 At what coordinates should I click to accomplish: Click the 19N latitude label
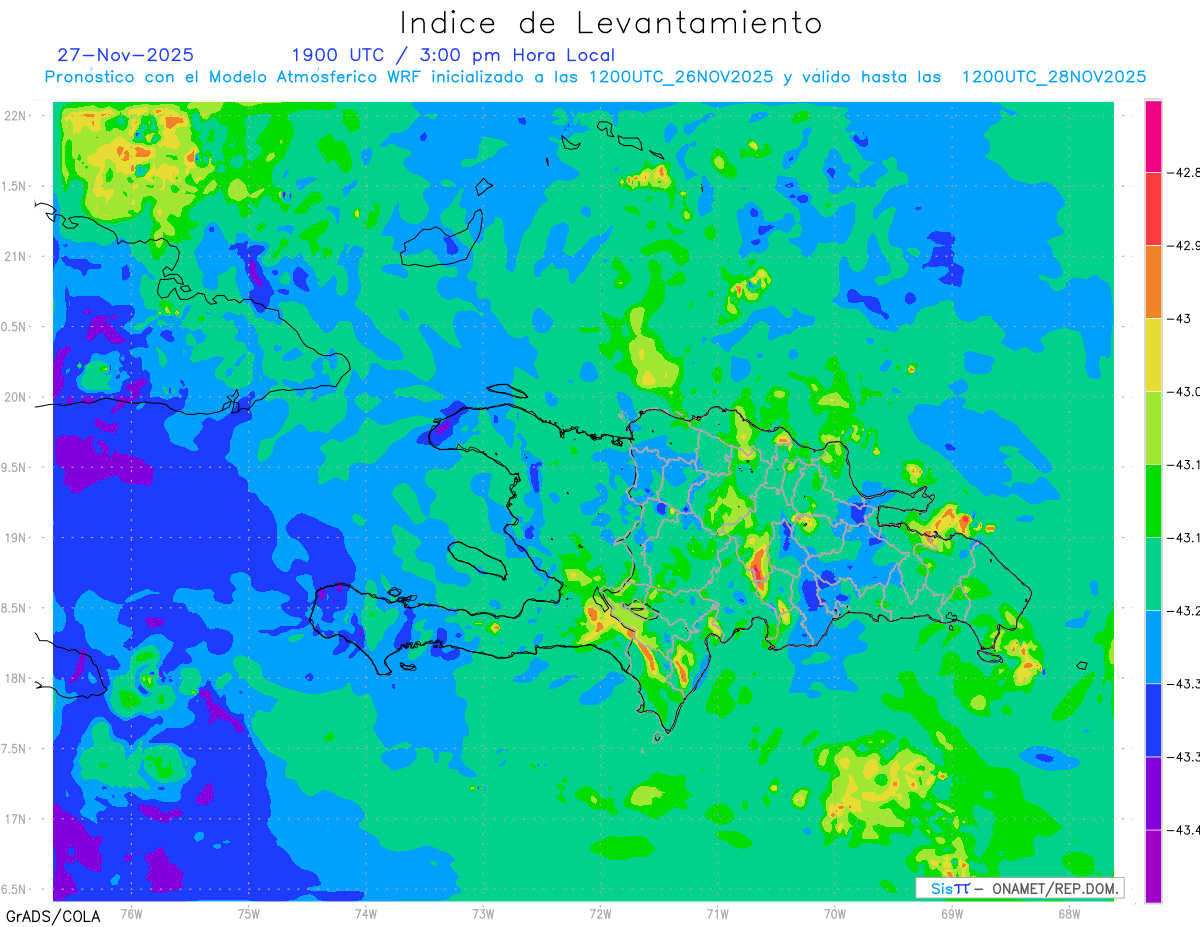click(x=16, y=538)
